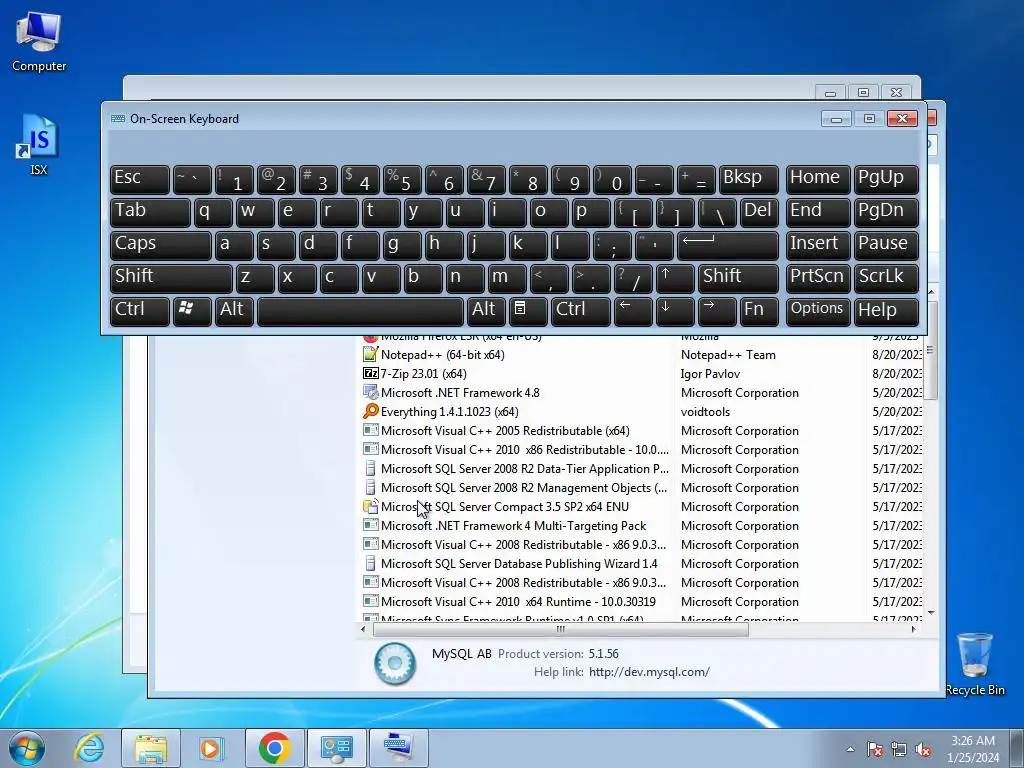Toggle the Fn key on keyboard
Screen dimensions: 1024x768
point(759,311)
